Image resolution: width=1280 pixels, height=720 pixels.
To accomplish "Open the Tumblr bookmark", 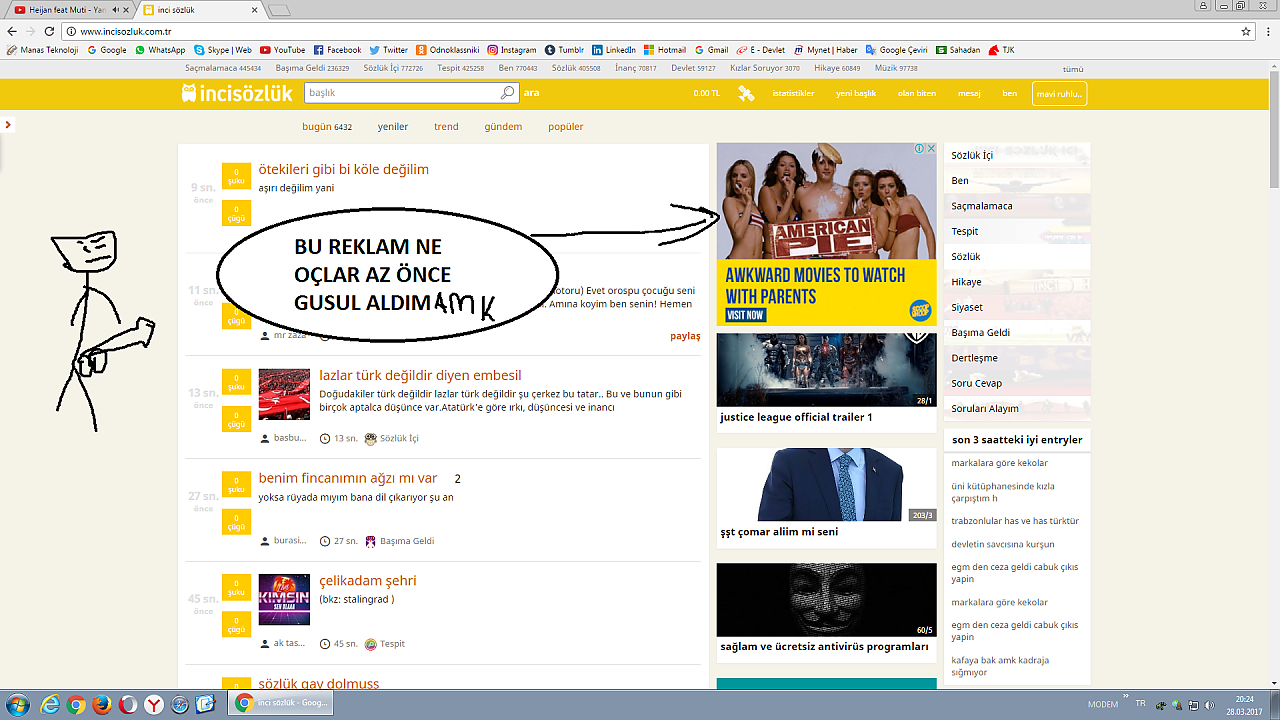I will coord(564,50).
